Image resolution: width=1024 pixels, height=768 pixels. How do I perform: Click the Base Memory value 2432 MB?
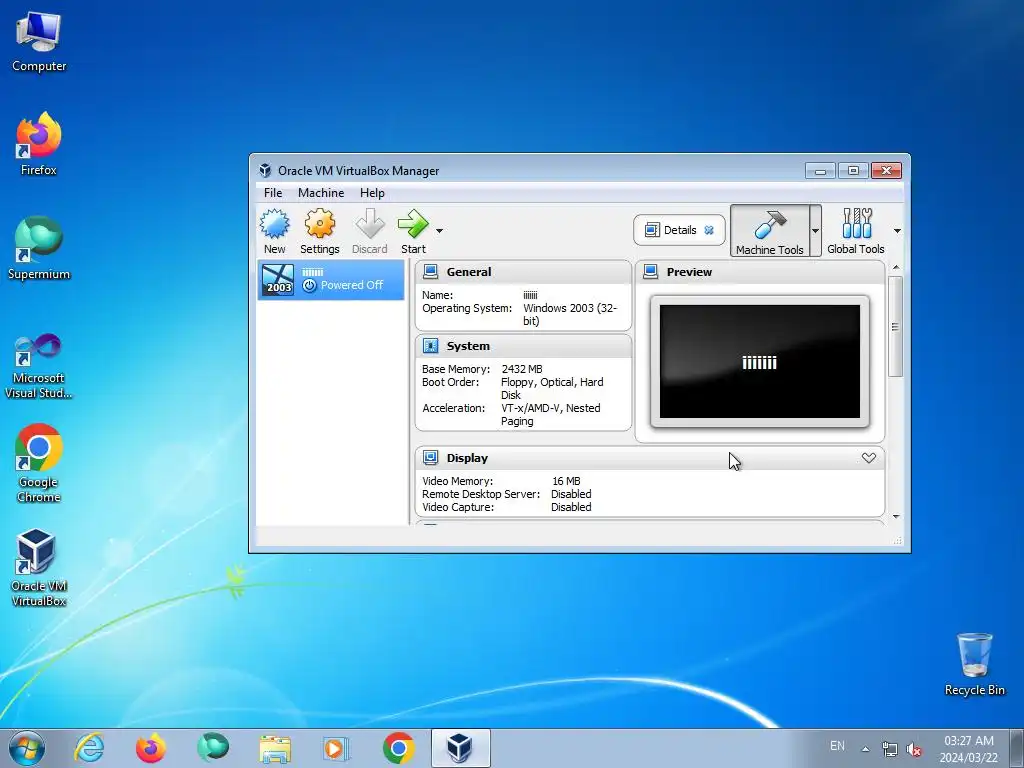(x=522, y=369)
